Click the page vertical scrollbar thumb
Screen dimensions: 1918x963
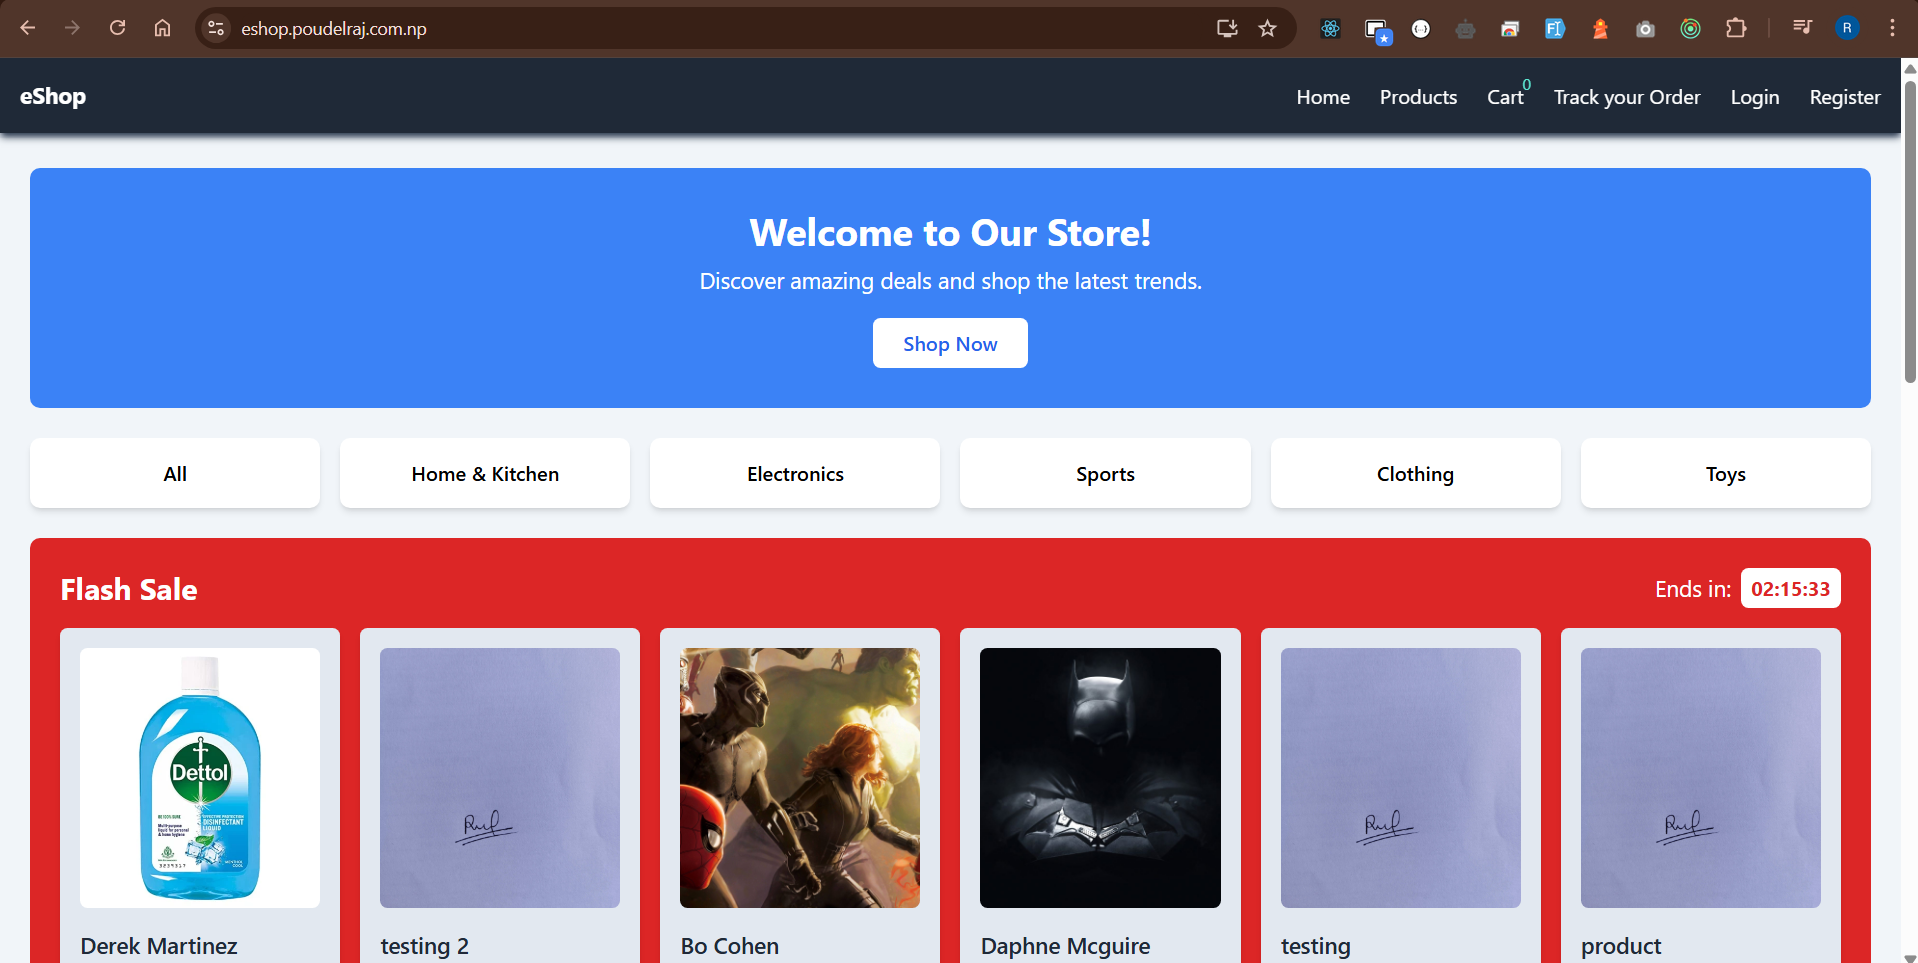(x=1910, y=232)
